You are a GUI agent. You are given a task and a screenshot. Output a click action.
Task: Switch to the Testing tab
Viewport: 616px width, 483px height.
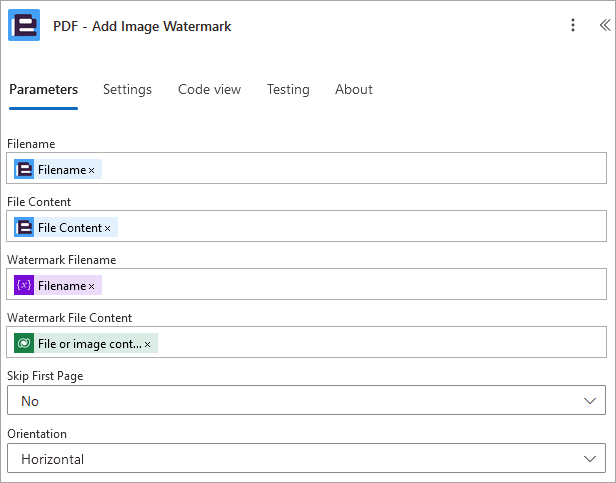288,90
